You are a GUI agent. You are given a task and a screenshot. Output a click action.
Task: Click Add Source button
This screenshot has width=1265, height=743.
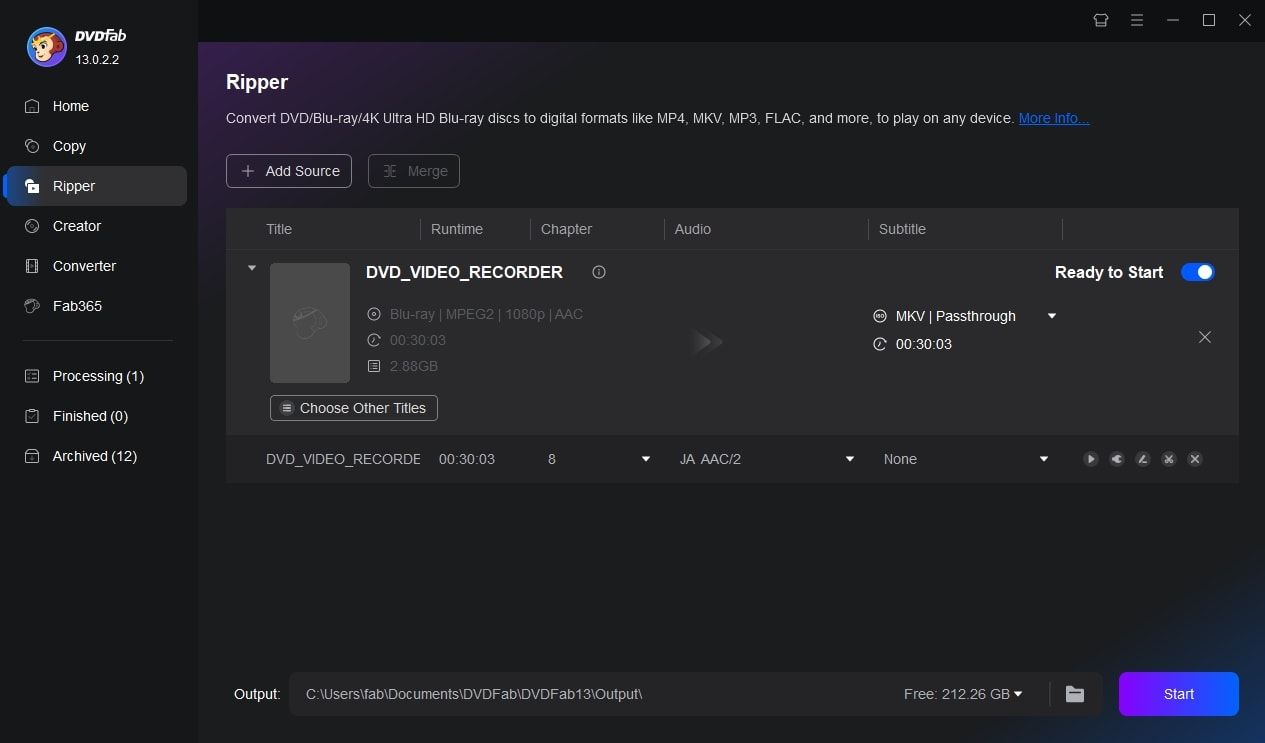pyautogui.click(x=289, y=171)
